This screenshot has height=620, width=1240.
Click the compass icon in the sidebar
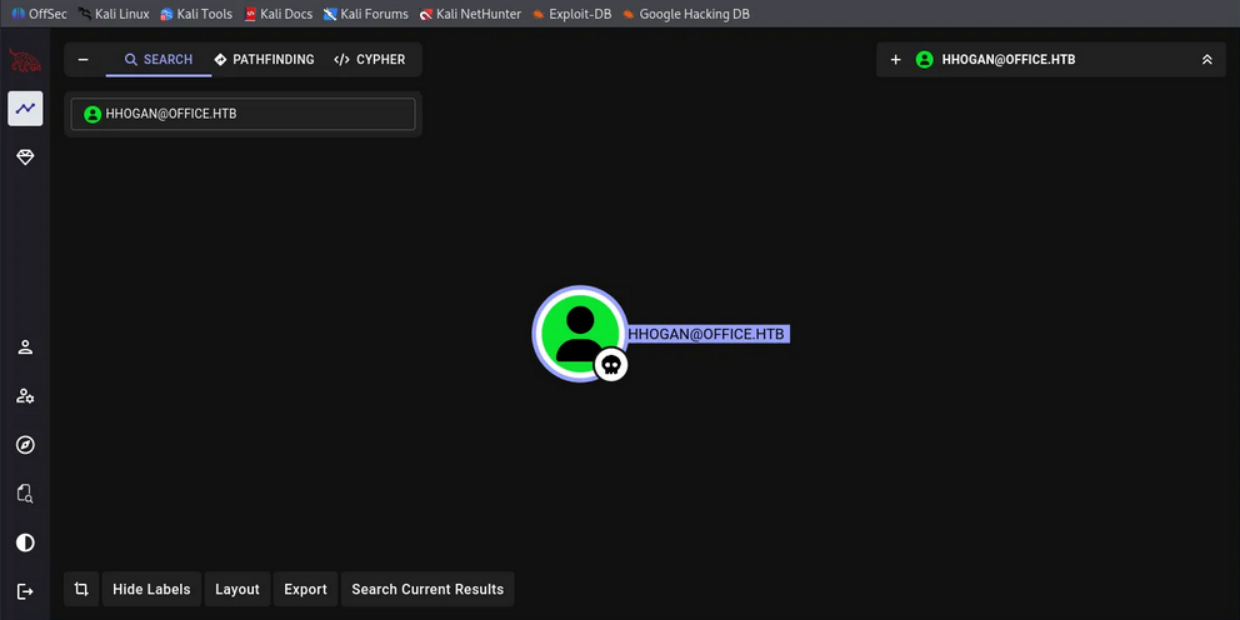click(25, 444)
